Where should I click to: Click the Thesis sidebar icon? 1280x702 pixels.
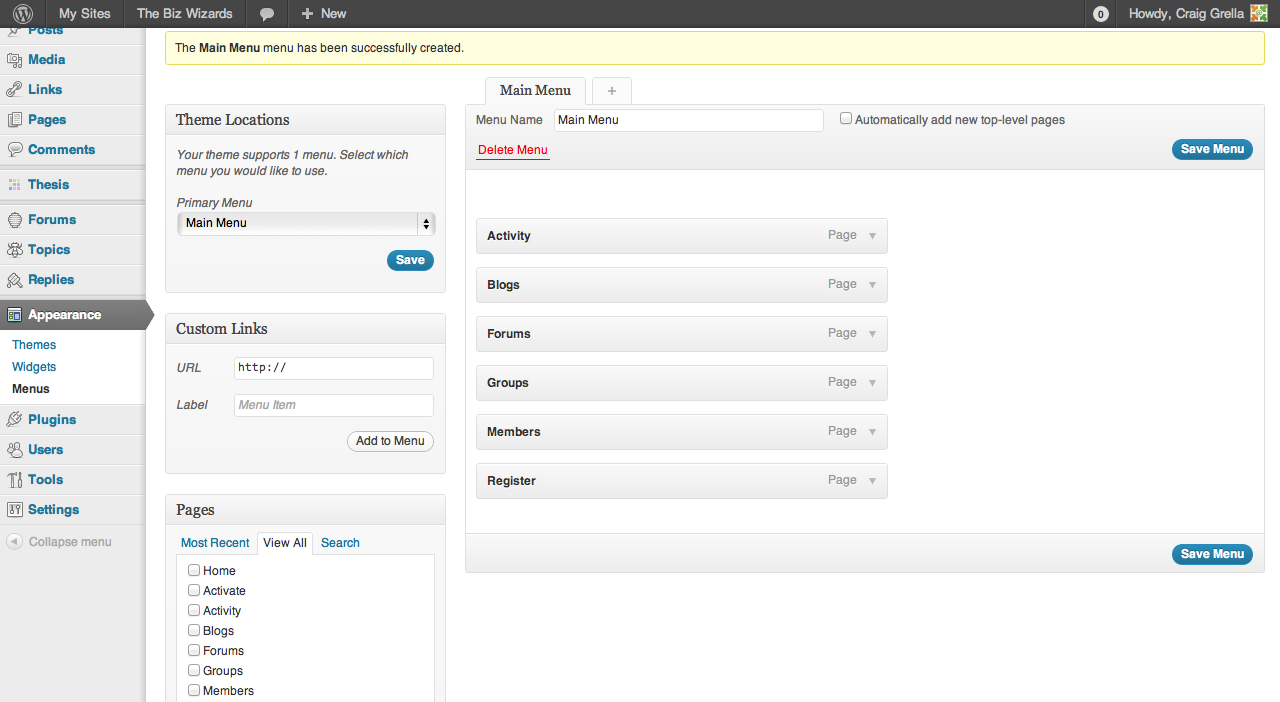point(15,185)
